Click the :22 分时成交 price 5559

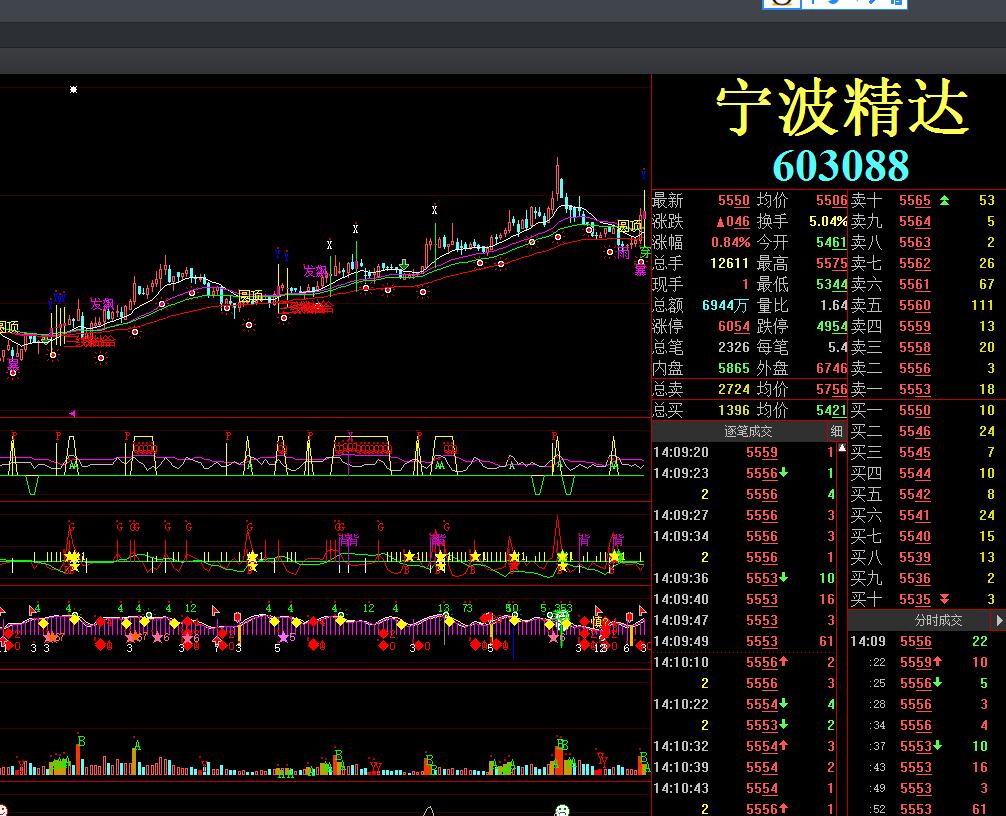point(916,663)
